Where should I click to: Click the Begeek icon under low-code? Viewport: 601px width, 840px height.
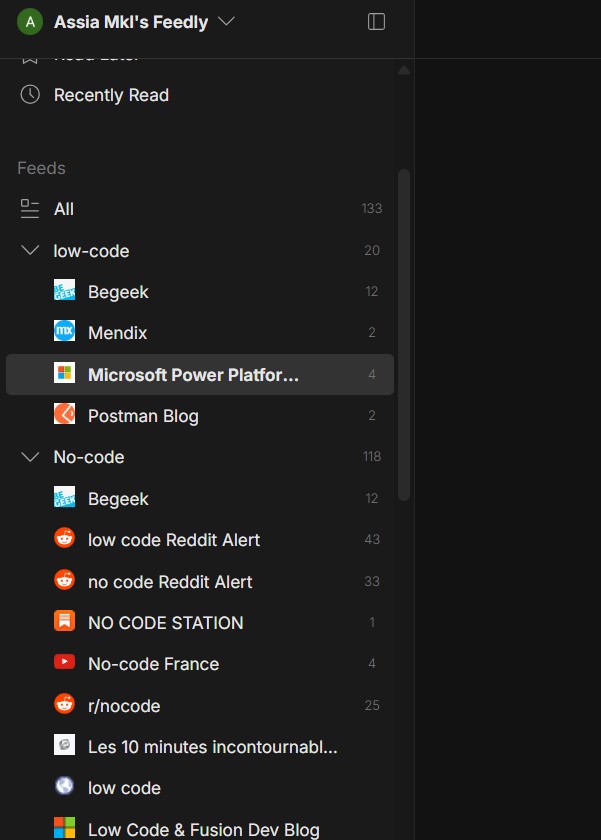pyautogui.click(x=64, y=290)
